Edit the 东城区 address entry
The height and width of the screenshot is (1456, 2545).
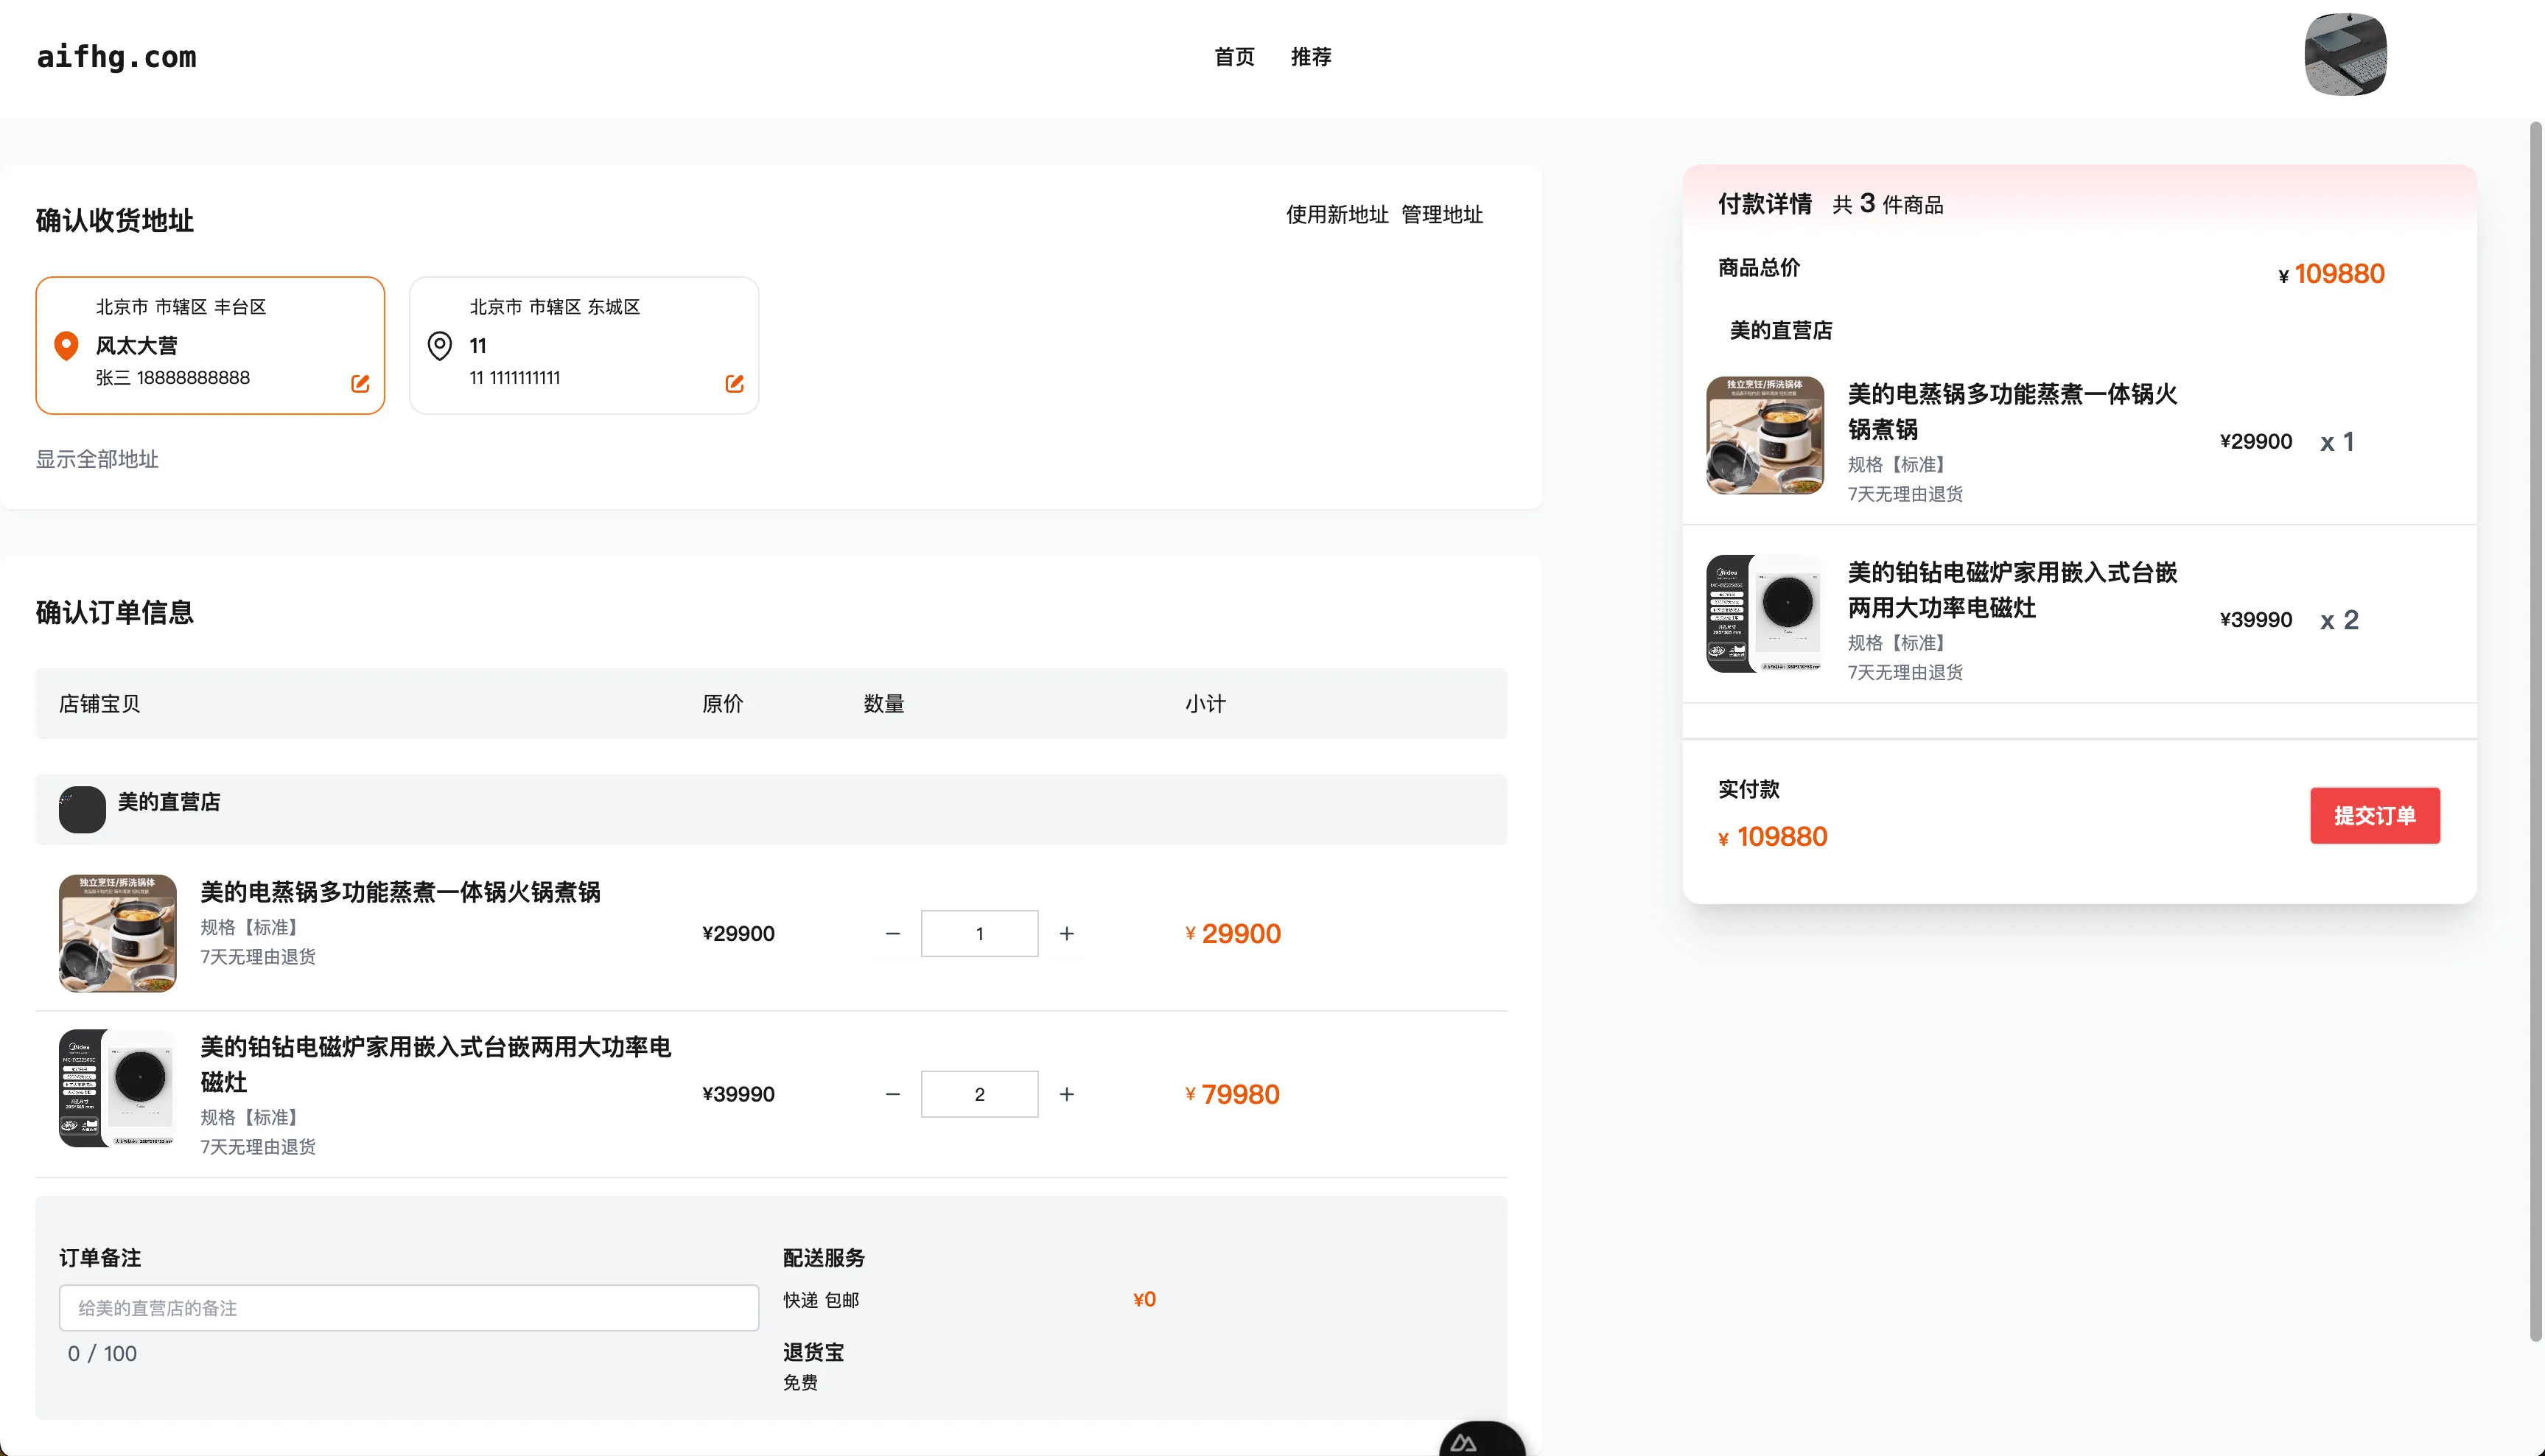(734, 383)
